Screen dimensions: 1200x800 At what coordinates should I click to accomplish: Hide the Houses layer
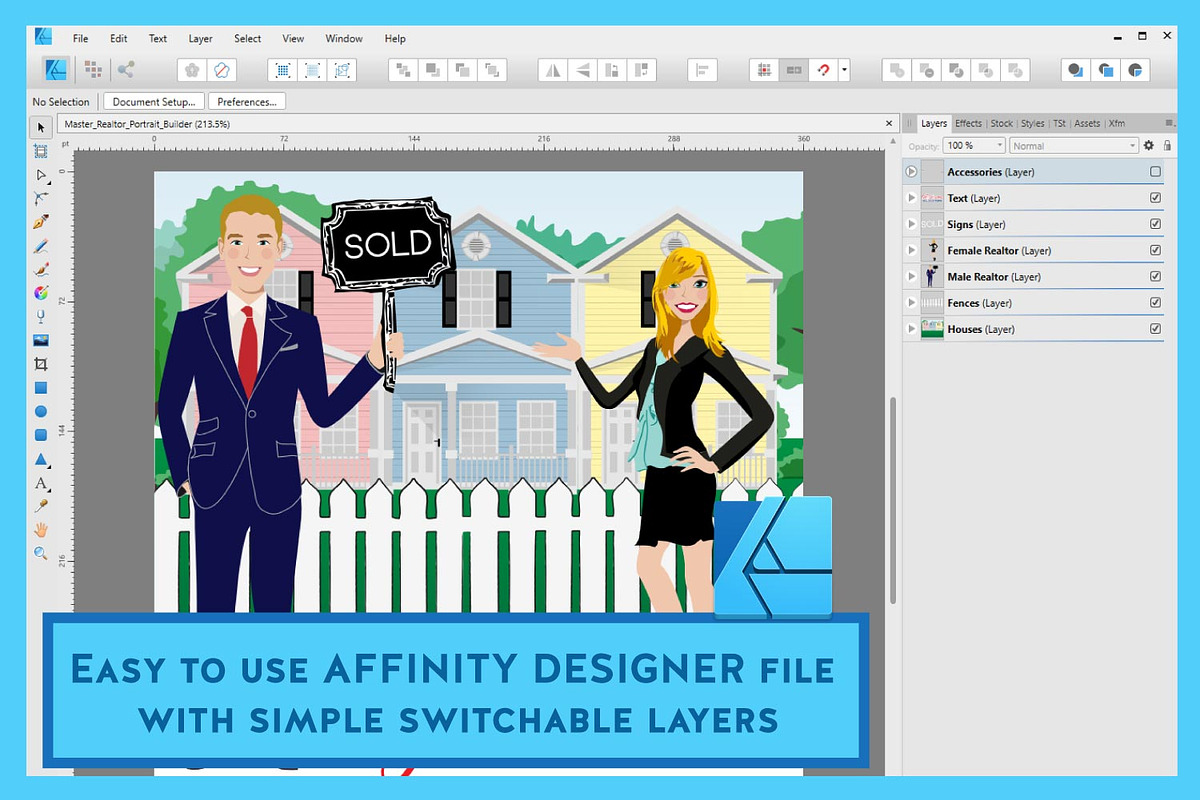tap(1155, 328)
